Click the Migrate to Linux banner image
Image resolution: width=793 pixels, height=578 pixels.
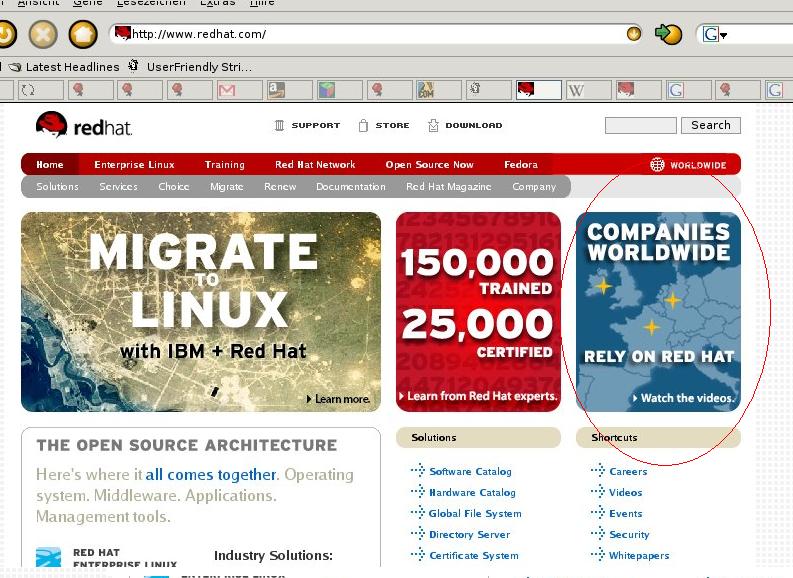click(201, 312)
